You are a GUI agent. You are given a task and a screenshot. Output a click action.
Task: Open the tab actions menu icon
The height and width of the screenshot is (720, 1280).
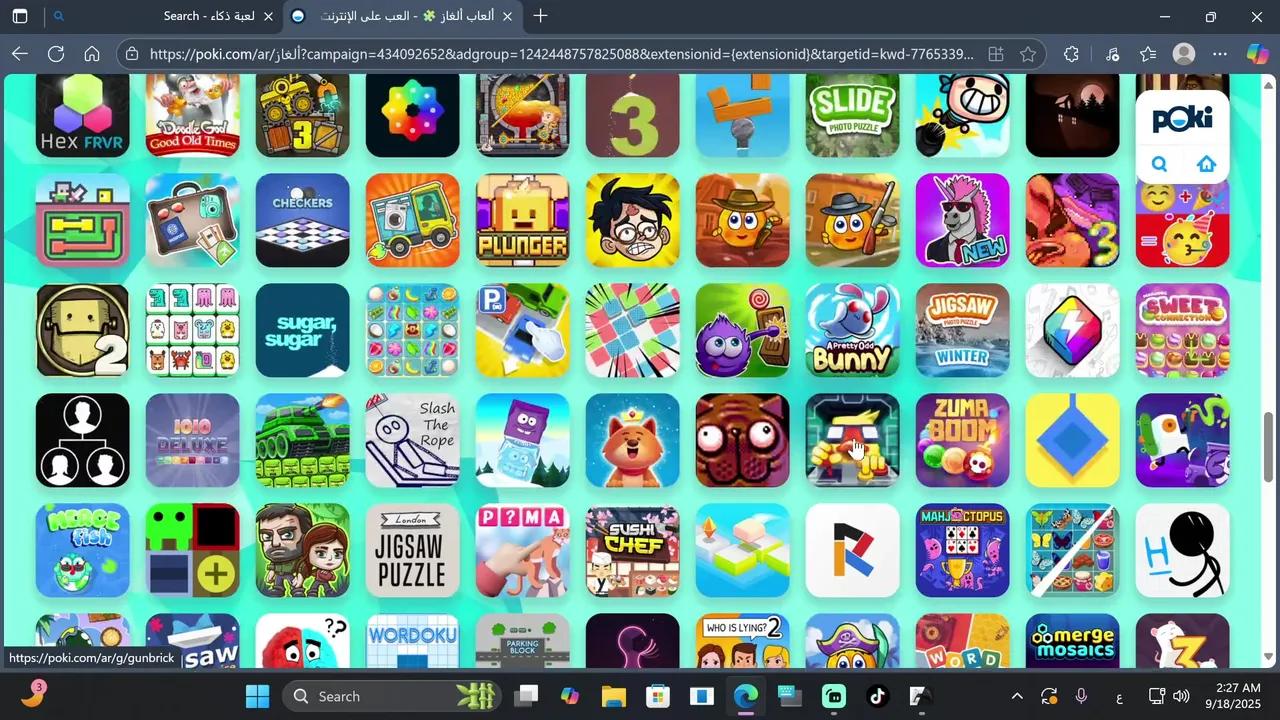click(20, 16)
